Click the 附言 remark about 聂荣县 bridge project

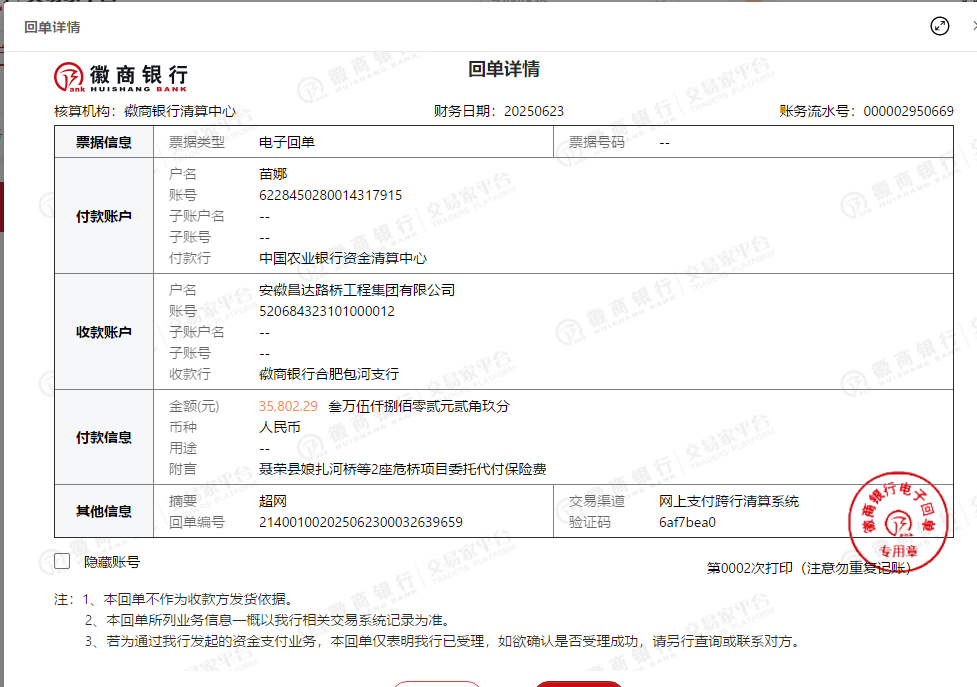click(x=402, y=469)
